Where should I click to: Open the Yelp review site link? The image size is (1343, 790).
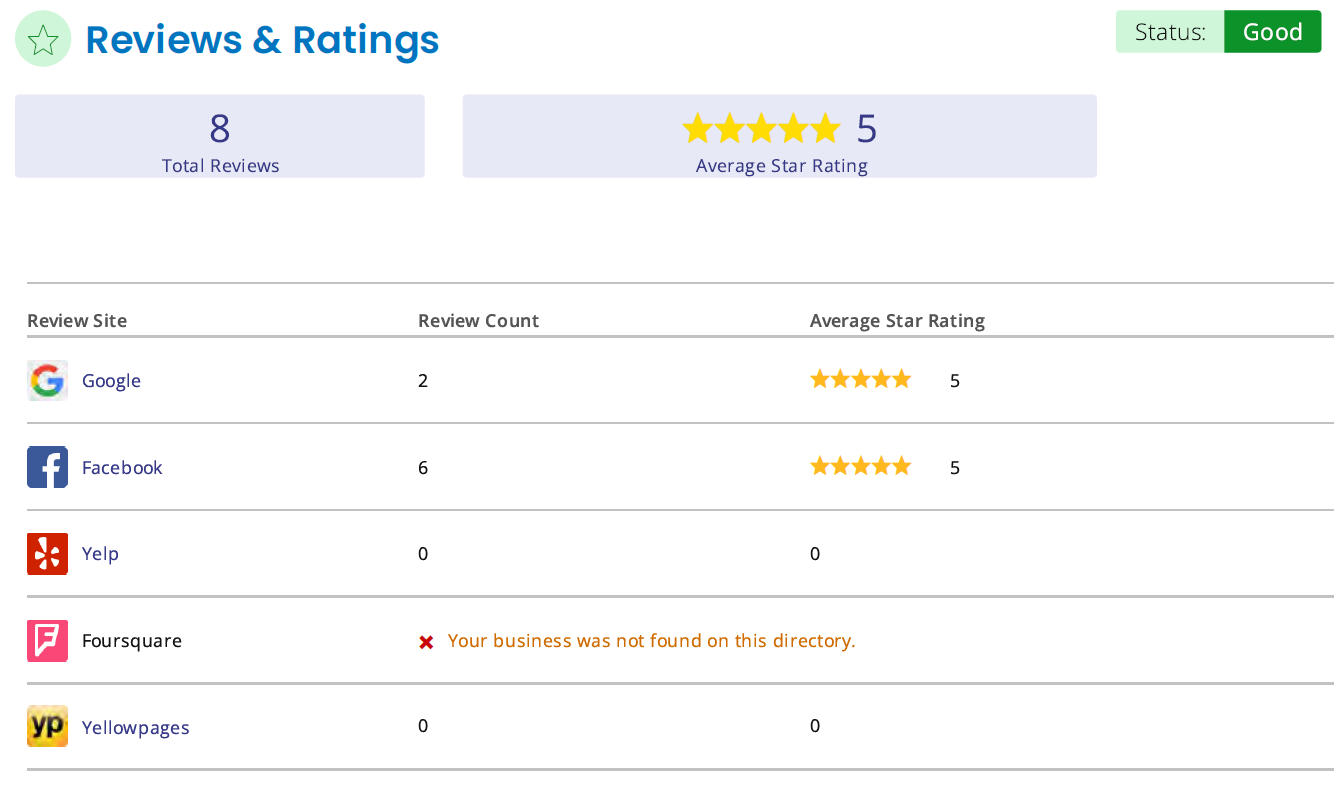[x=100, y=554]
